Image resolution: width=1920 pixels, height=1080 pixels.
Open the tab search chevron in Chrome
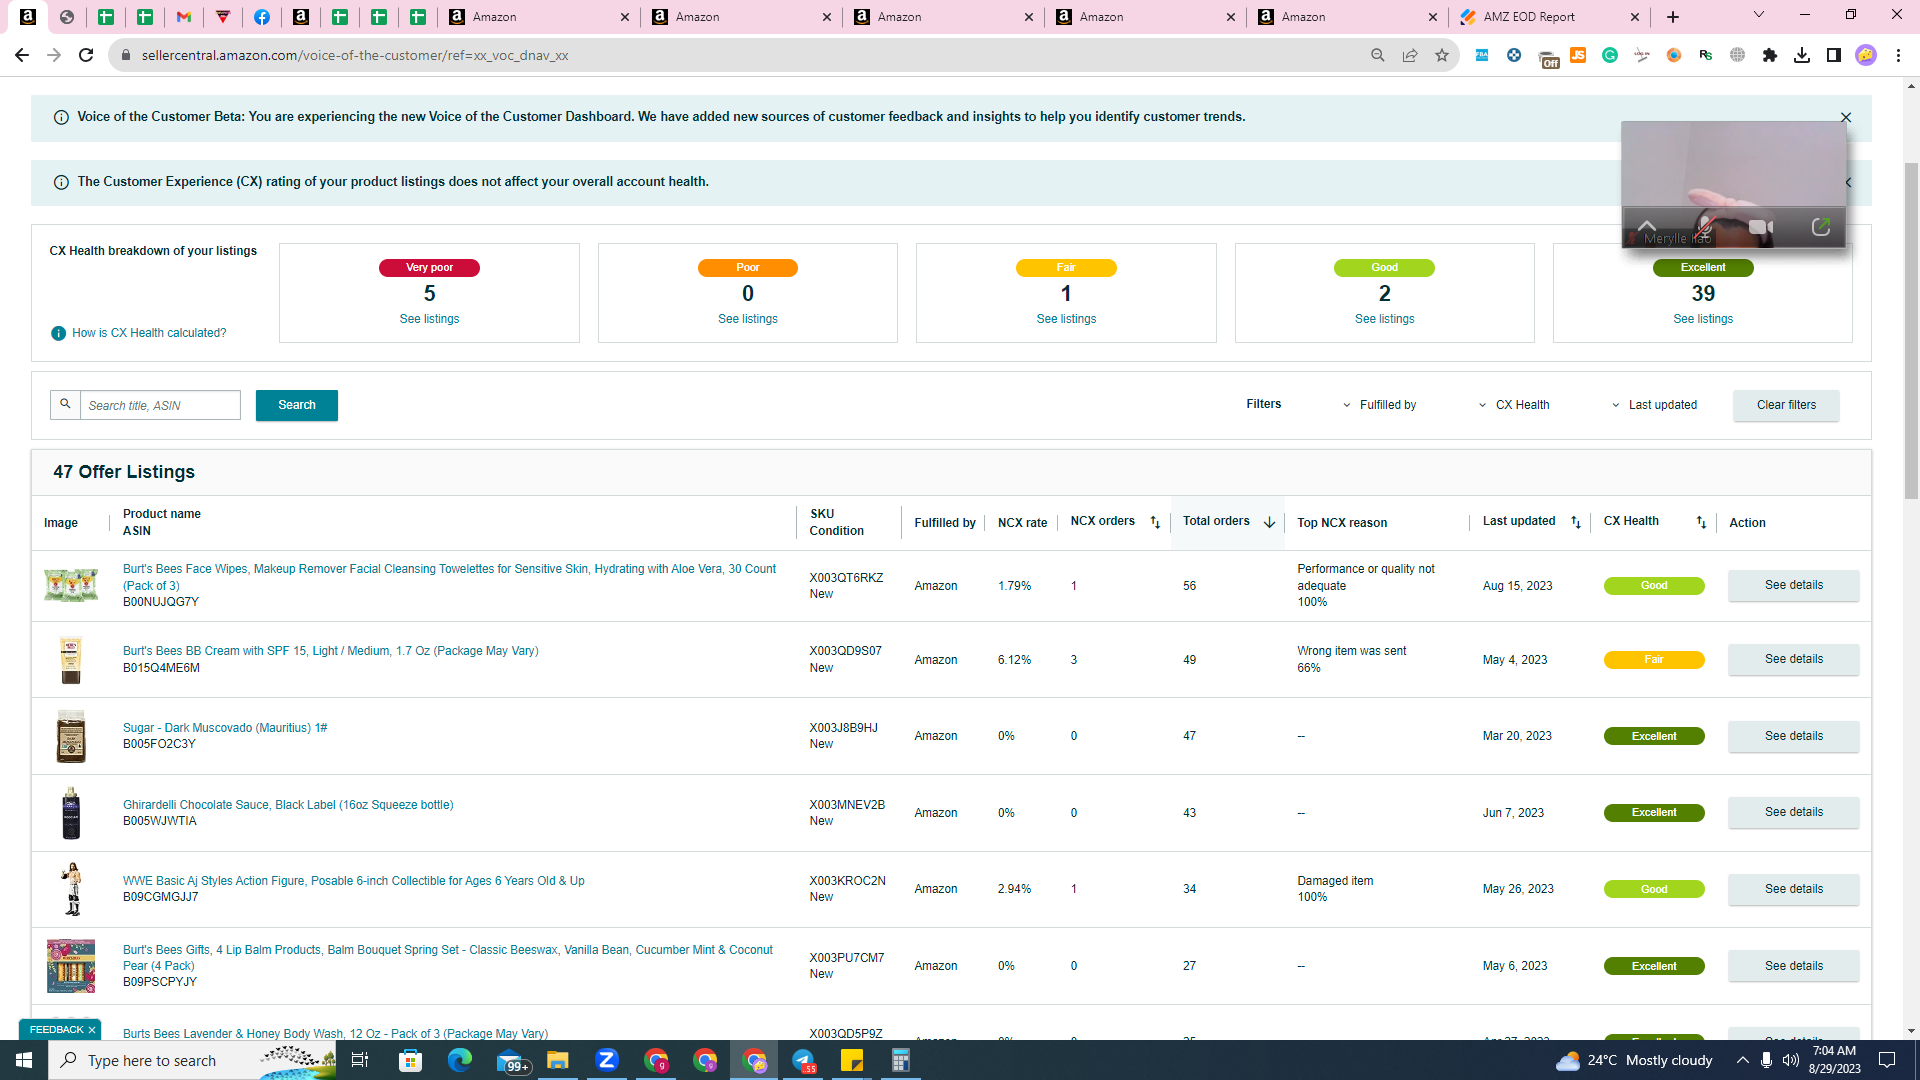pos(1759,15)
